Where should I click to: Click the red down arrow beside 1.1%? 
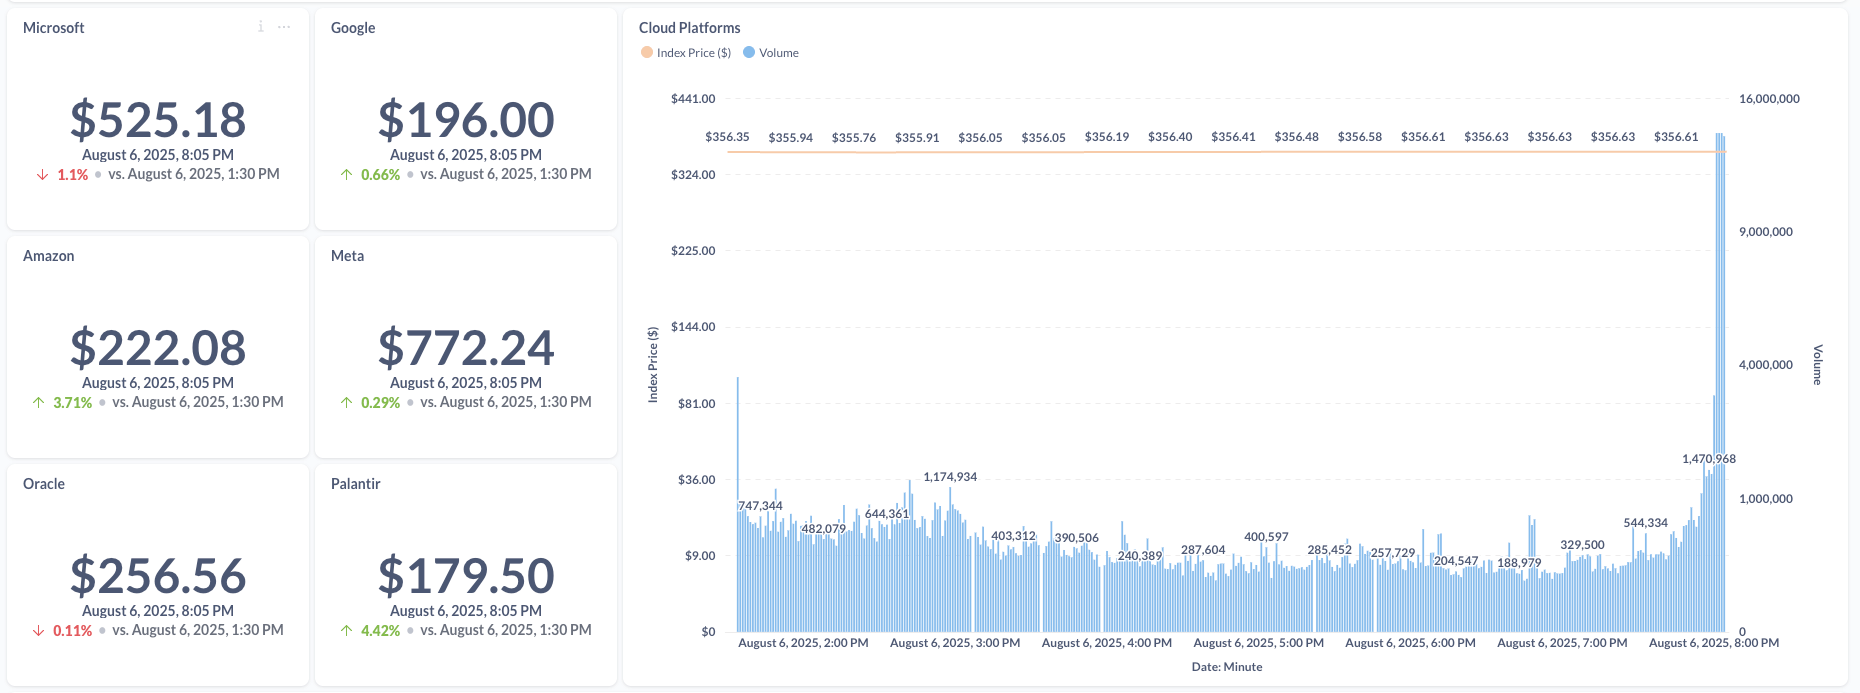click(x=42, y=175)
